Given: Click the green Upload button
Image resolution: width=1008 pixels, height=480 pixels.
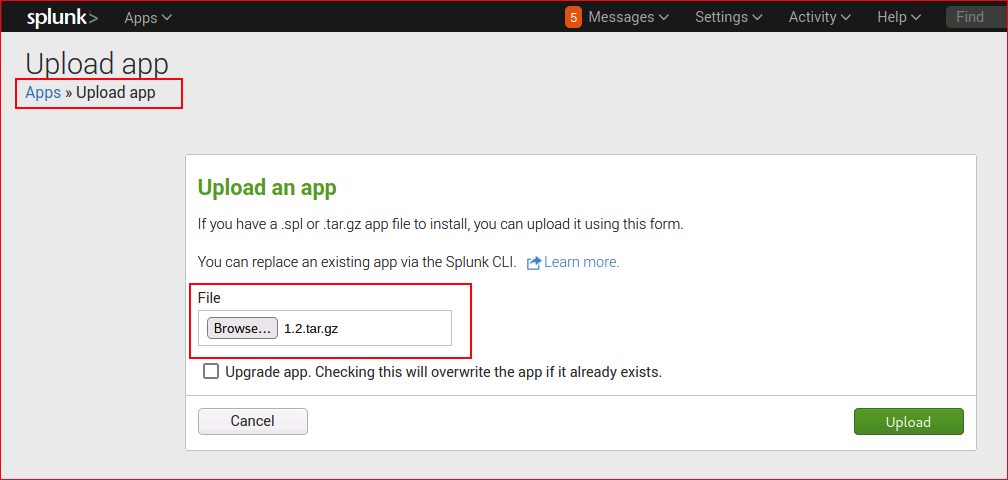Looking at the screenshot, I should click(x=908, y=422).
